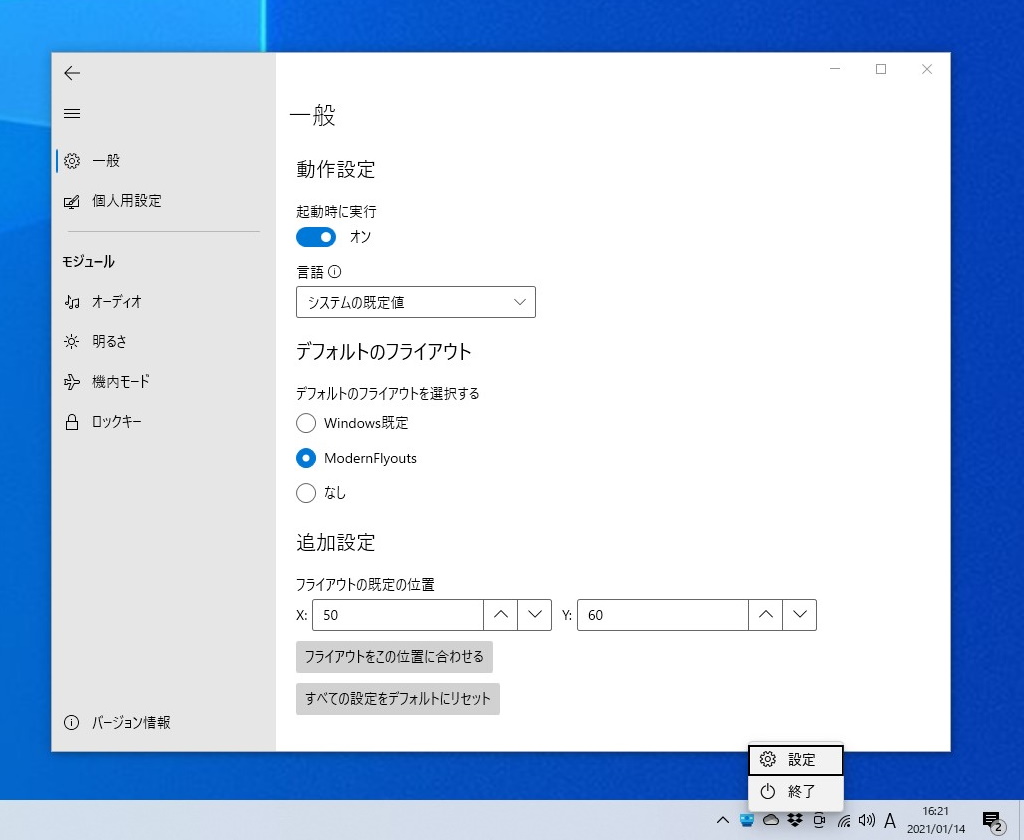The image size is (1024, 840).
Task: Turn off the 起動時に実行 toggle
Action: click(x=316, y=237)
